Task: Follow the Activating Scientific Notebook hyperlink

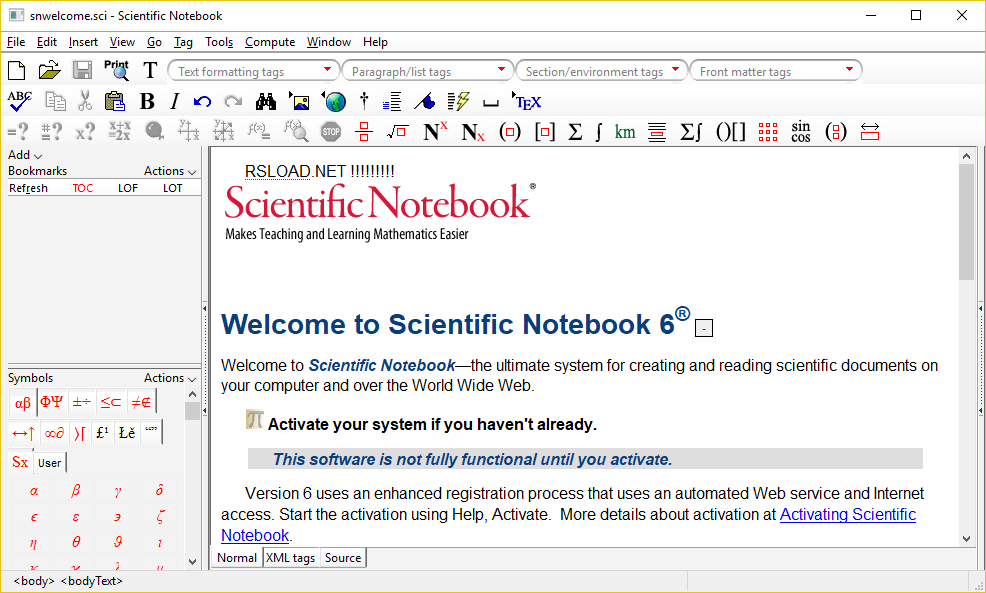Action: point(848,514)
